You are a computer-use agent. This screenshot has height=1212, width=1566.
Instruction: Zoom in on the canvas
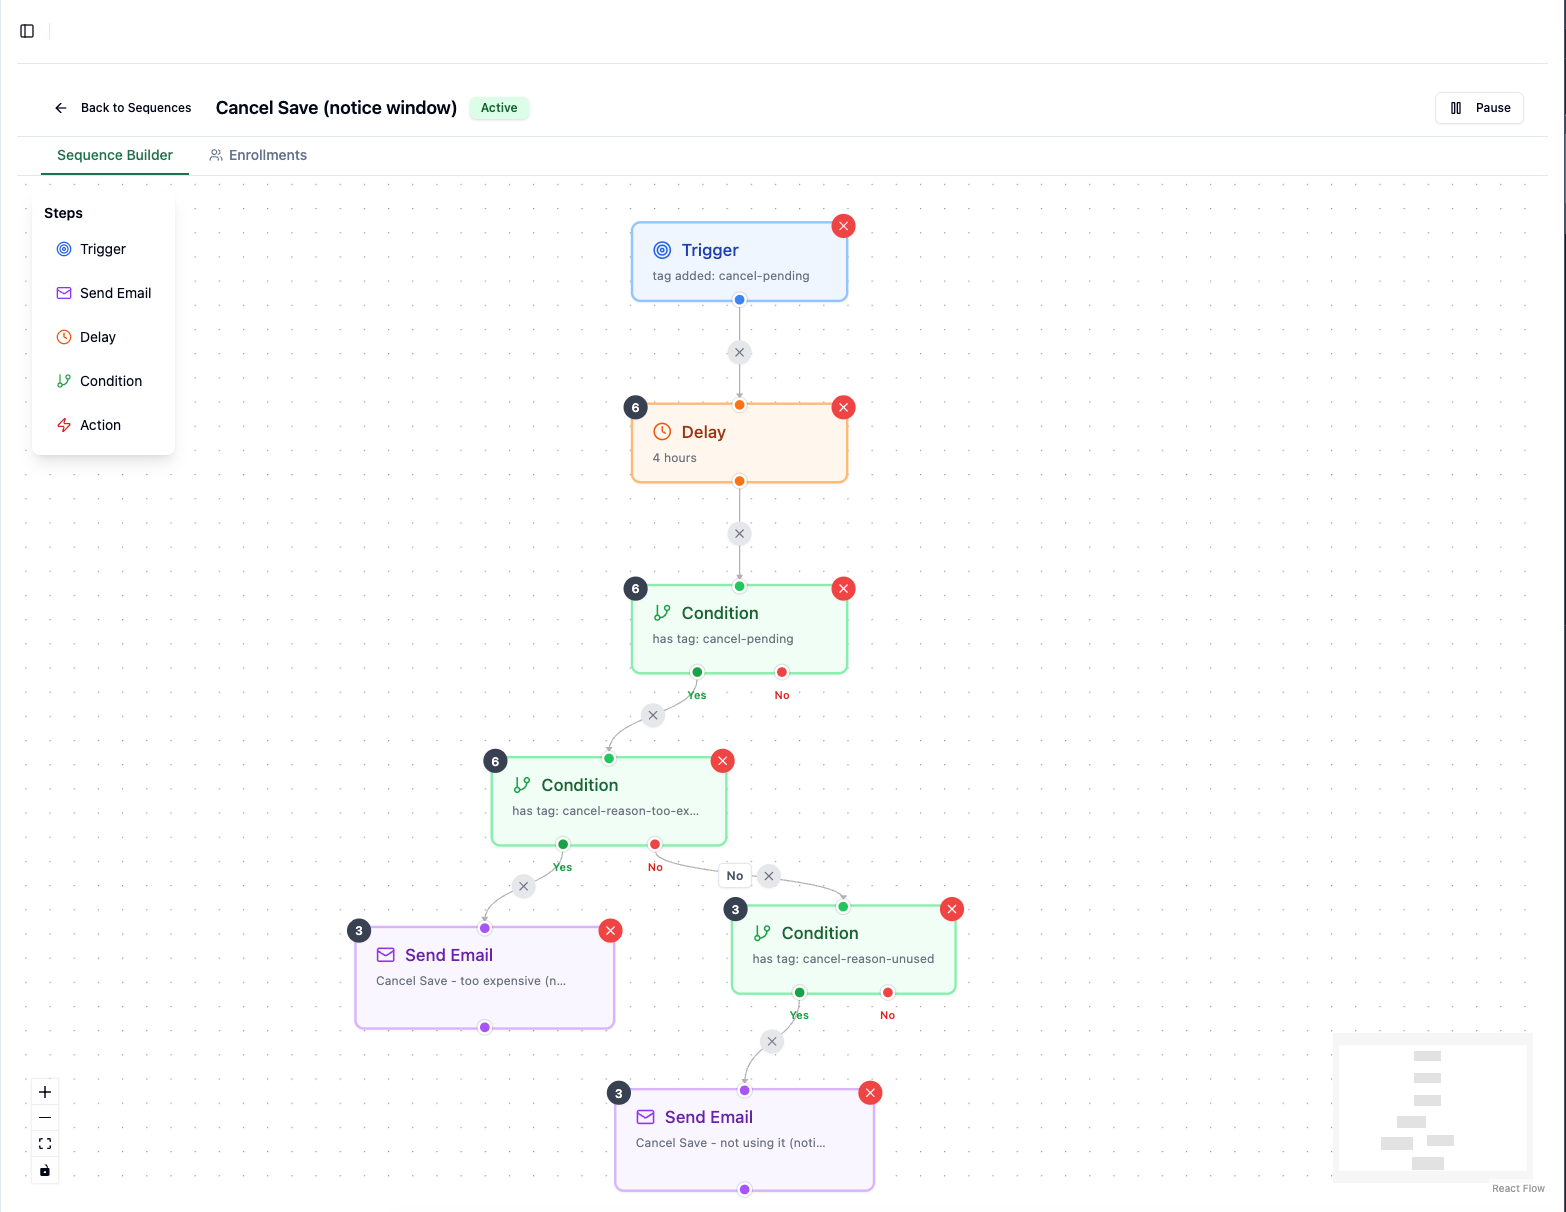[45, 1092]
